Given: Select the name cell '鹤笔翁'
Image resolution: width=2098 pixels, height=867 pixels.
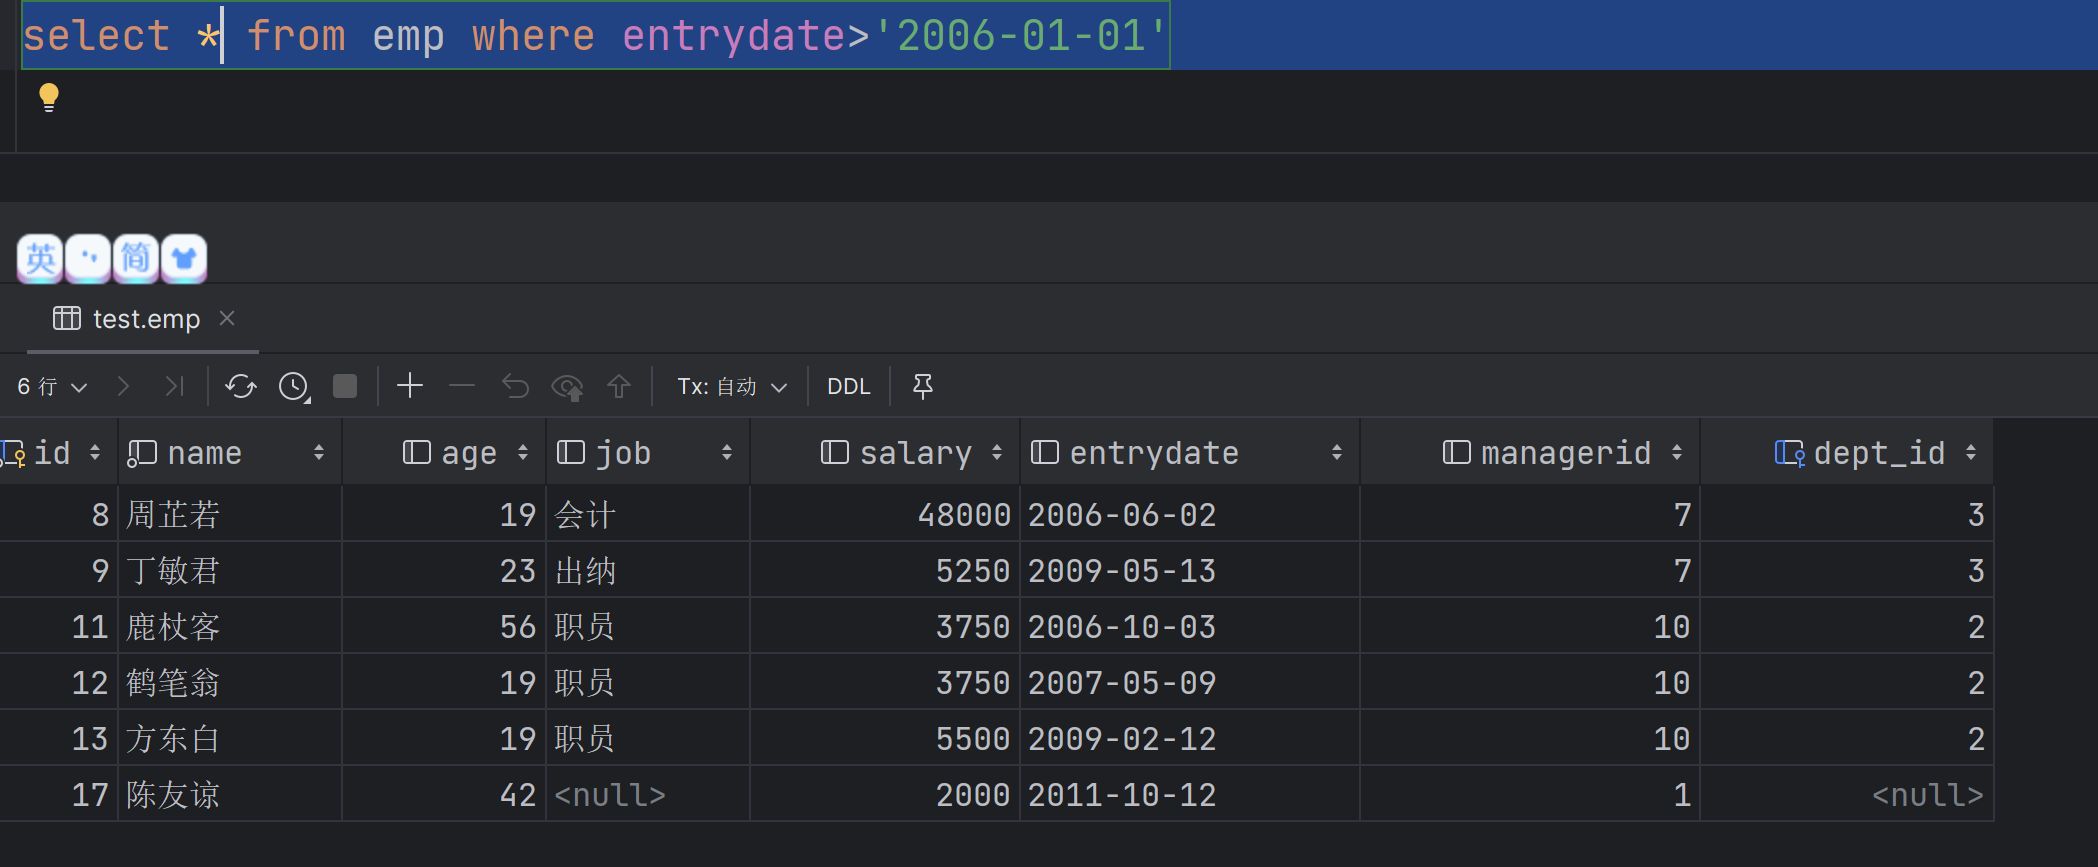Looking at the screenshot, I should (230, 682).
